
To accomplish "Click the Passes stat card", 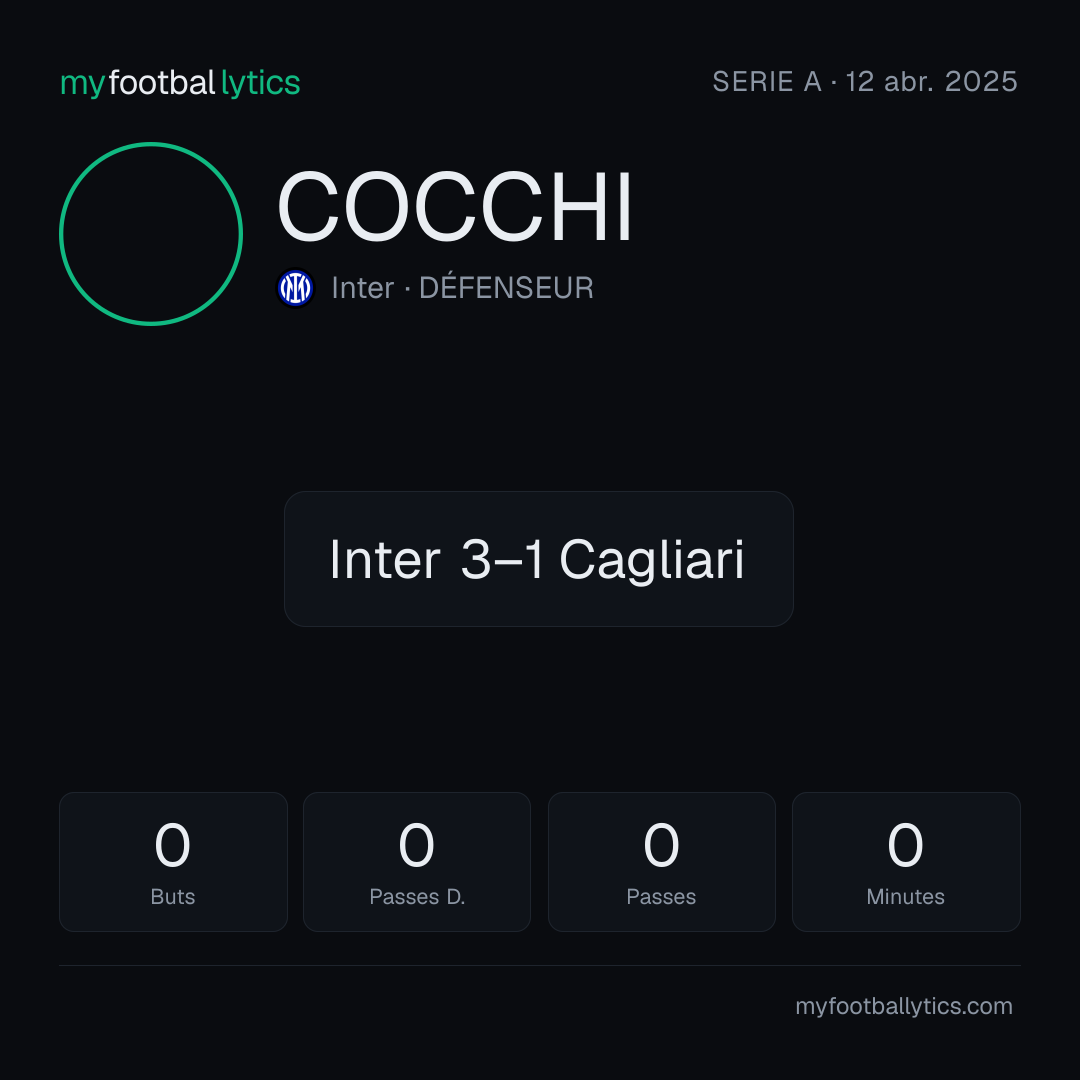I will (x=661, y=862).
